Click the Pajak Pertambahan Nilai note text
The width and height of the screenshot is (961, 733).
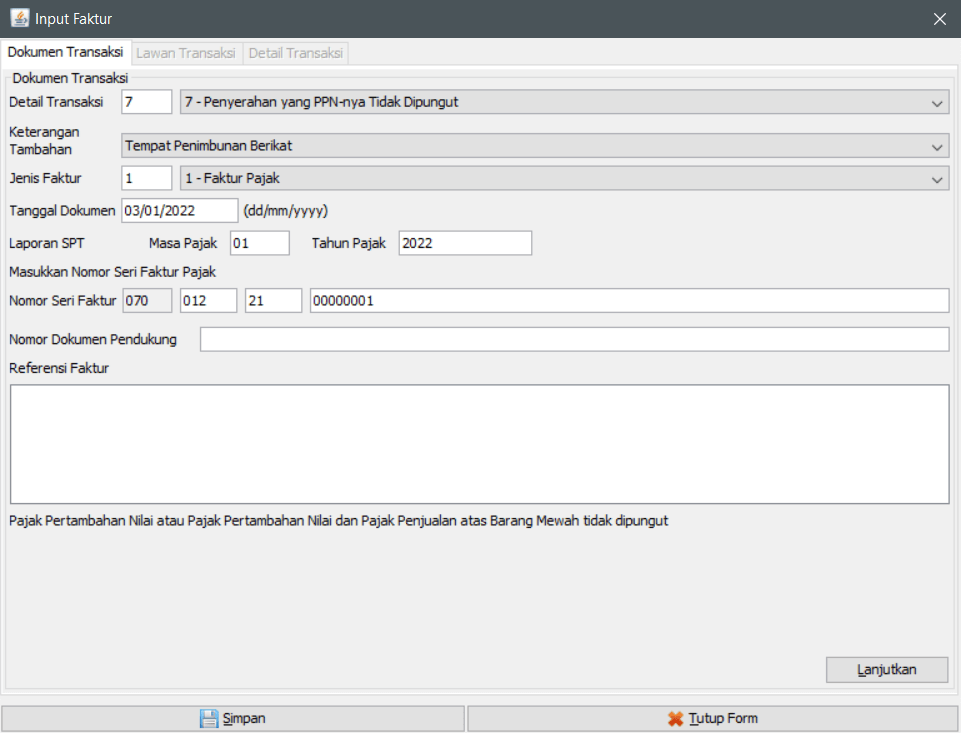[338, 521]
